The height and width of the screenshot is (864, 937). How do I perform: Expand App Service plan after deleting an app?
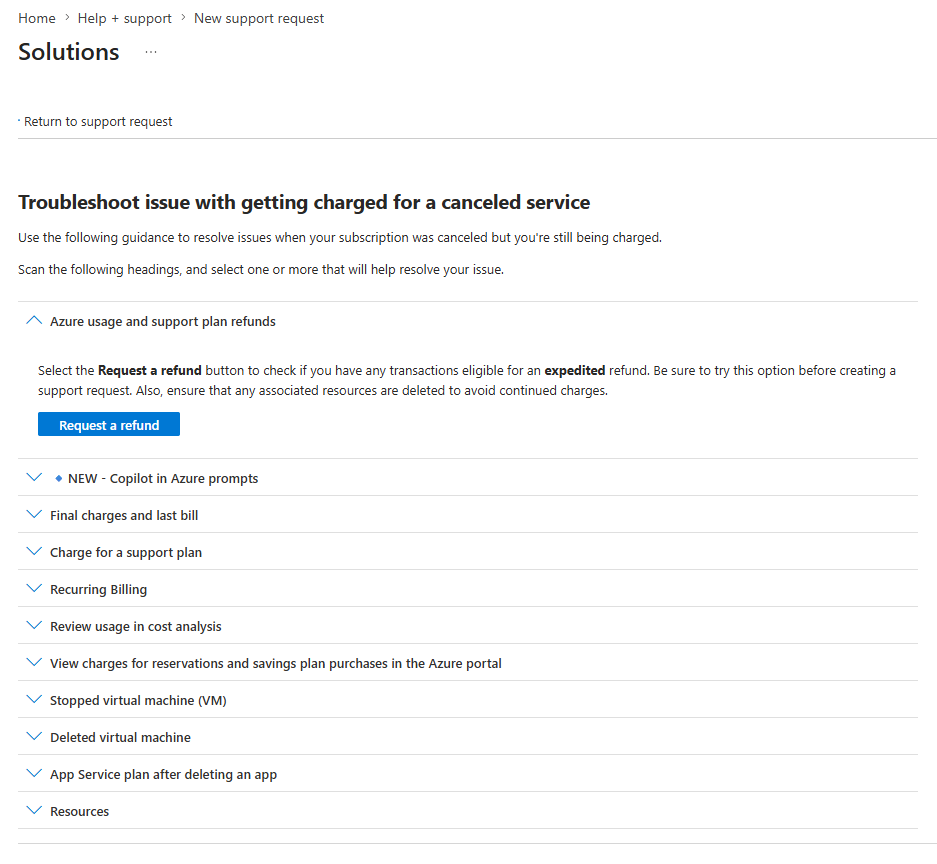click(x=468, y=774)
